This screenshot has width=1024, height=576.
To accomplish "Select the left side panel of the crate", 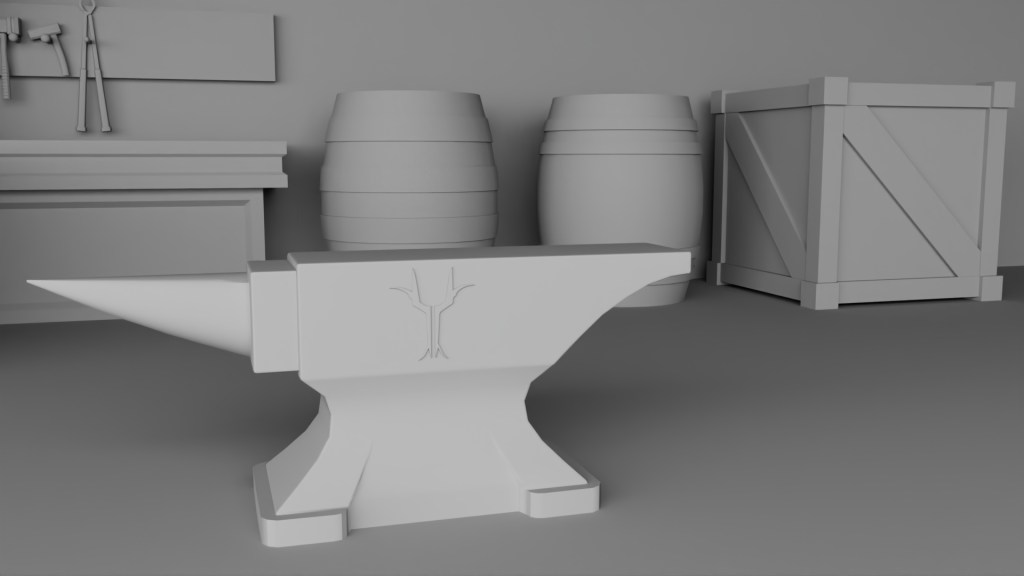I will [x=758, y=190].
